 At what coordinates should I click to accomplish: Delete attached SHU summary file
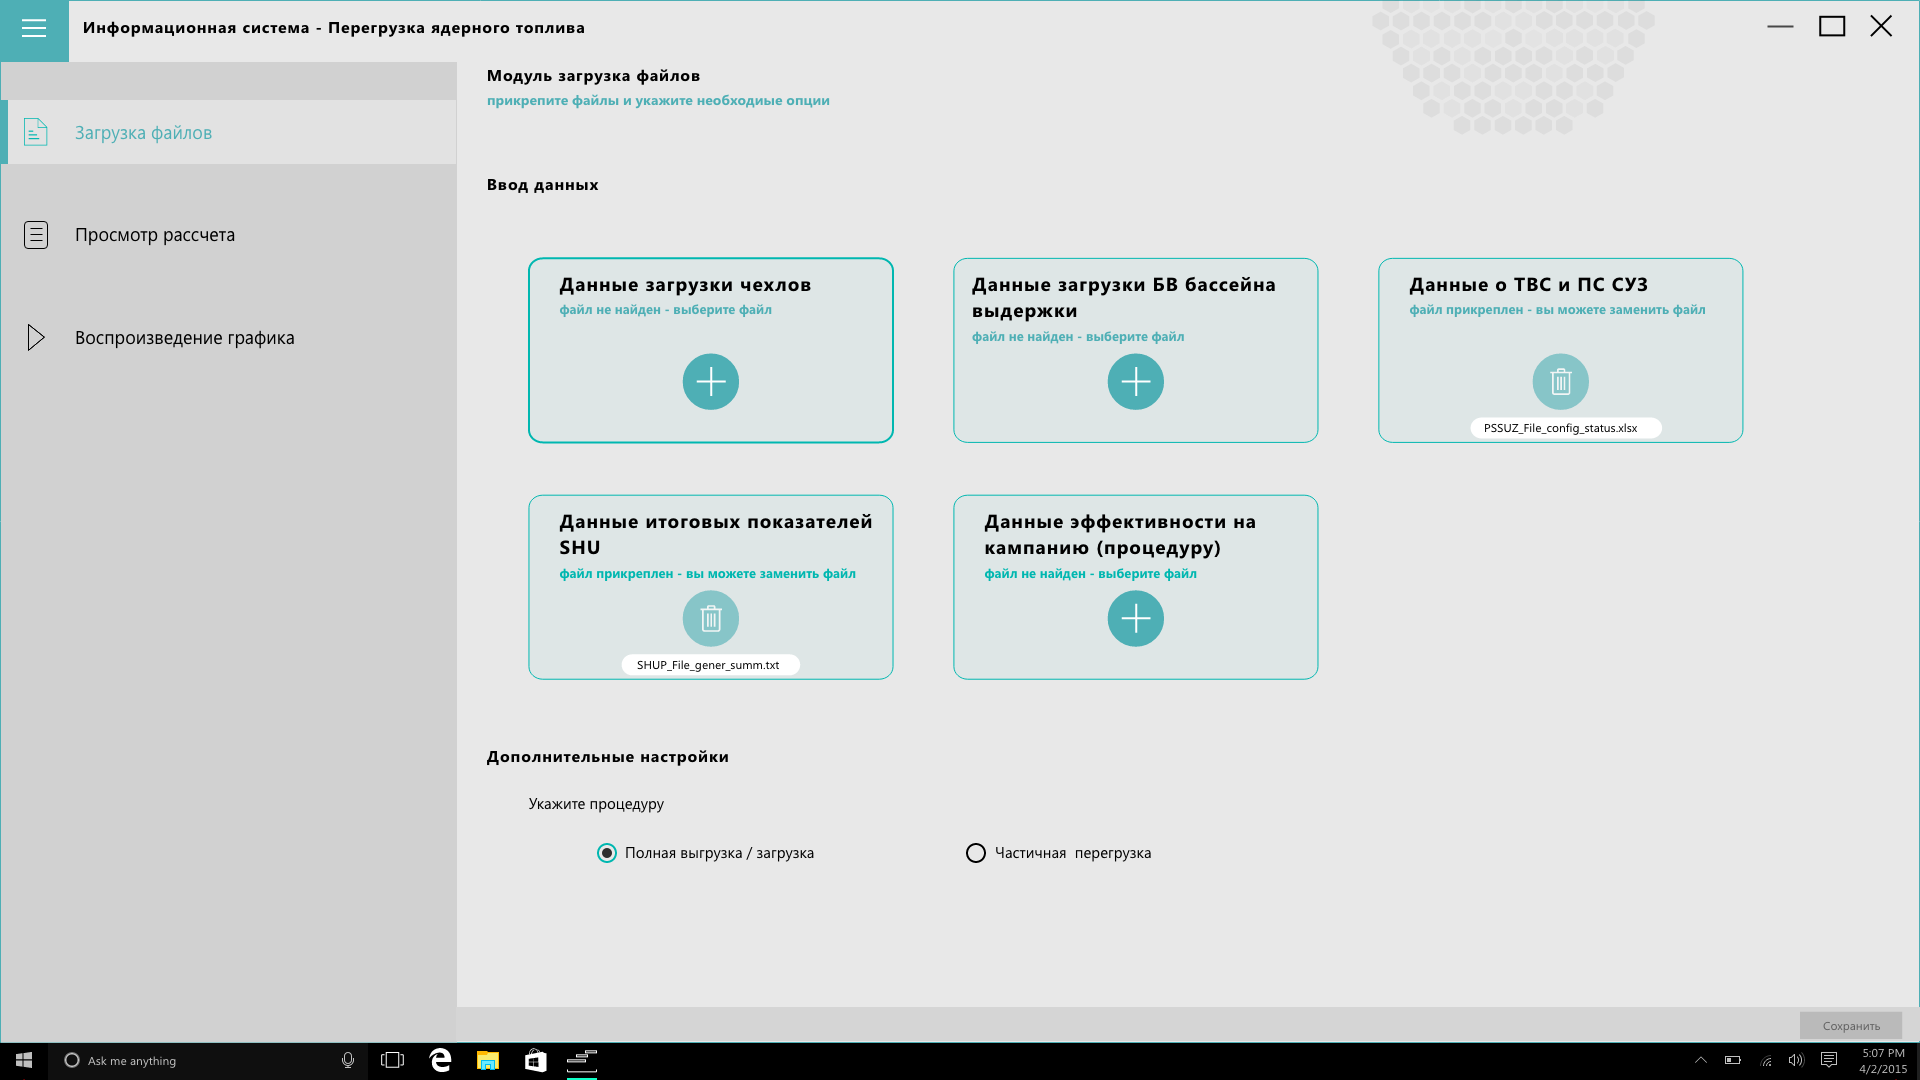pos(711,619)
